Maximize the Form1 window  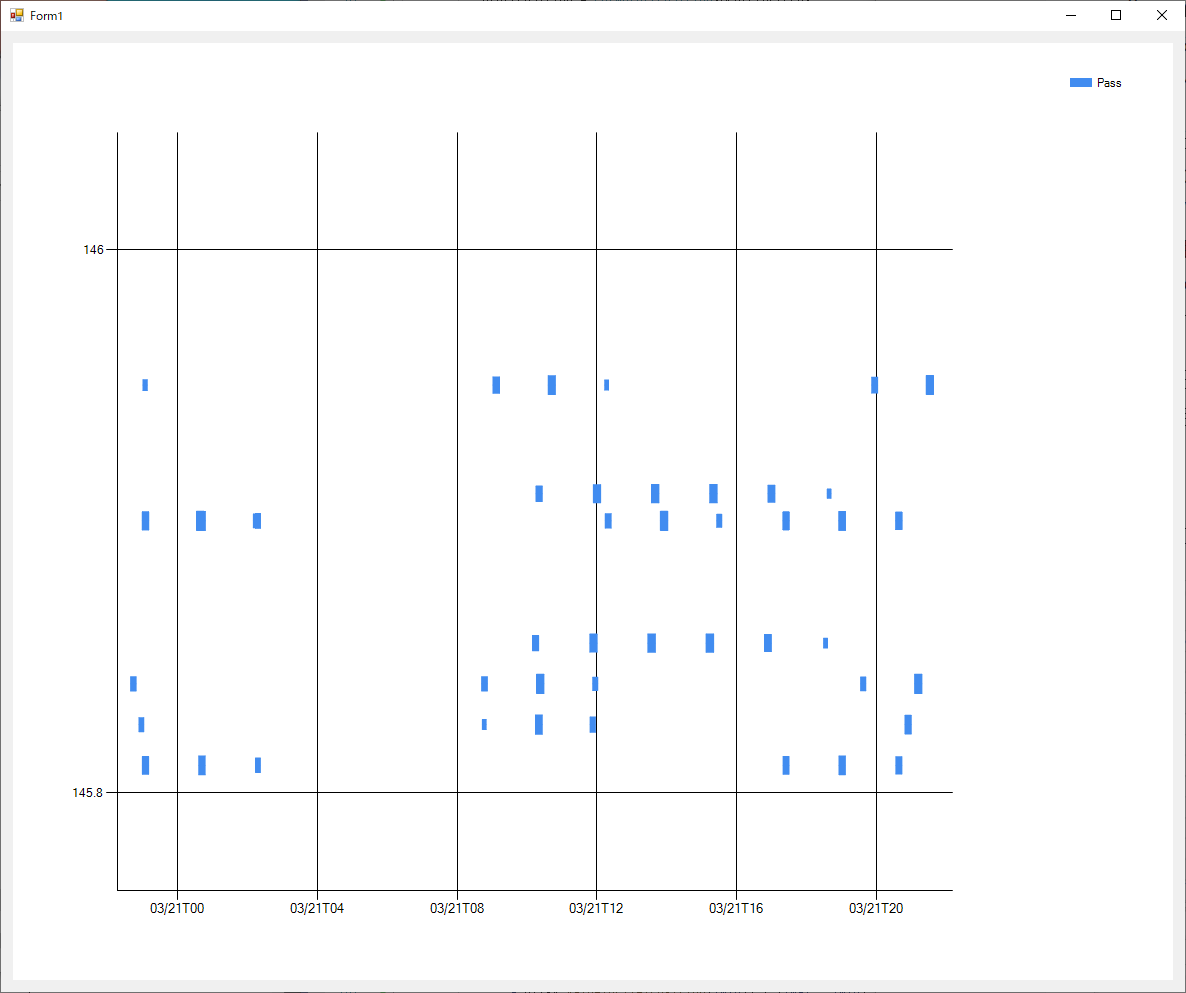(x=1116, y=15)
